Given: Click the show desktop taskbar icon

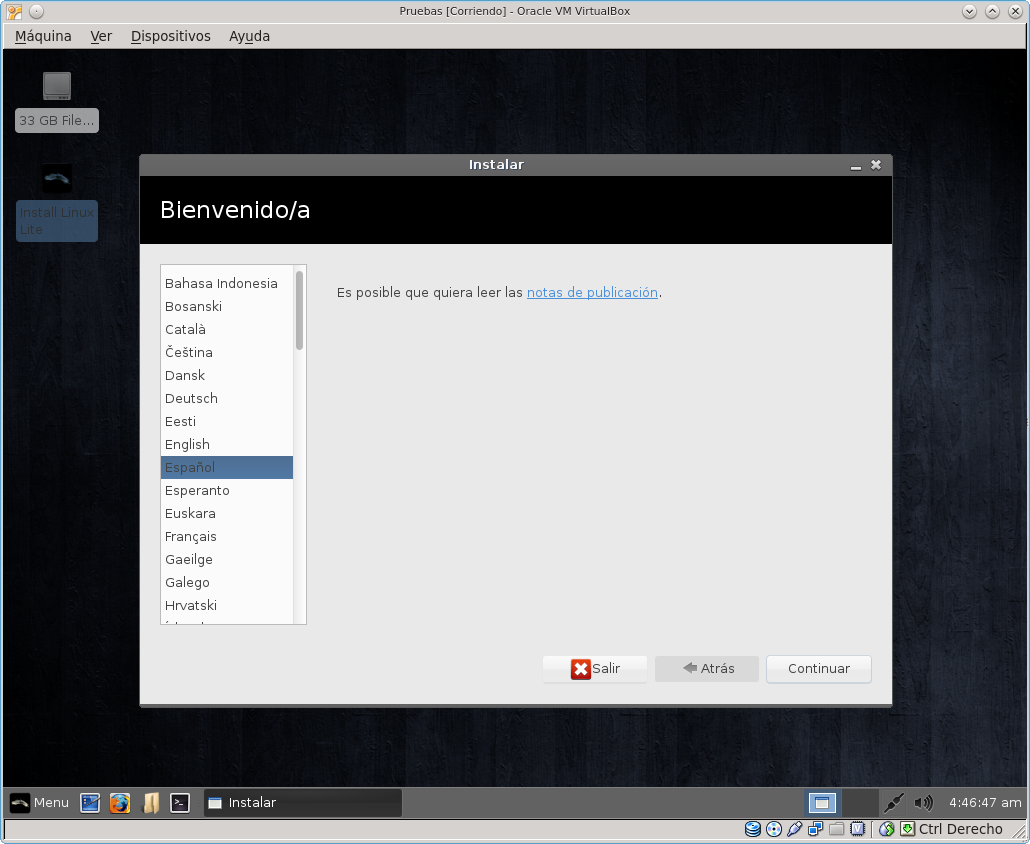Looking at the screenshot, I should click(x=90, y=802).
